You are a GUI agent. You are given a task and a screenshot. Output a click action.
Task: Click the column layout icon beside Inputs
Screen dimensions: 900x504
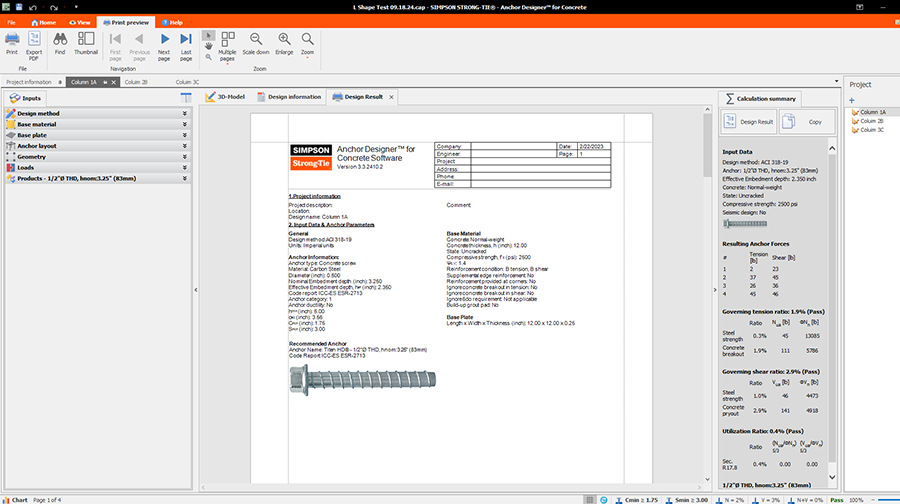[x=185, y=98]
